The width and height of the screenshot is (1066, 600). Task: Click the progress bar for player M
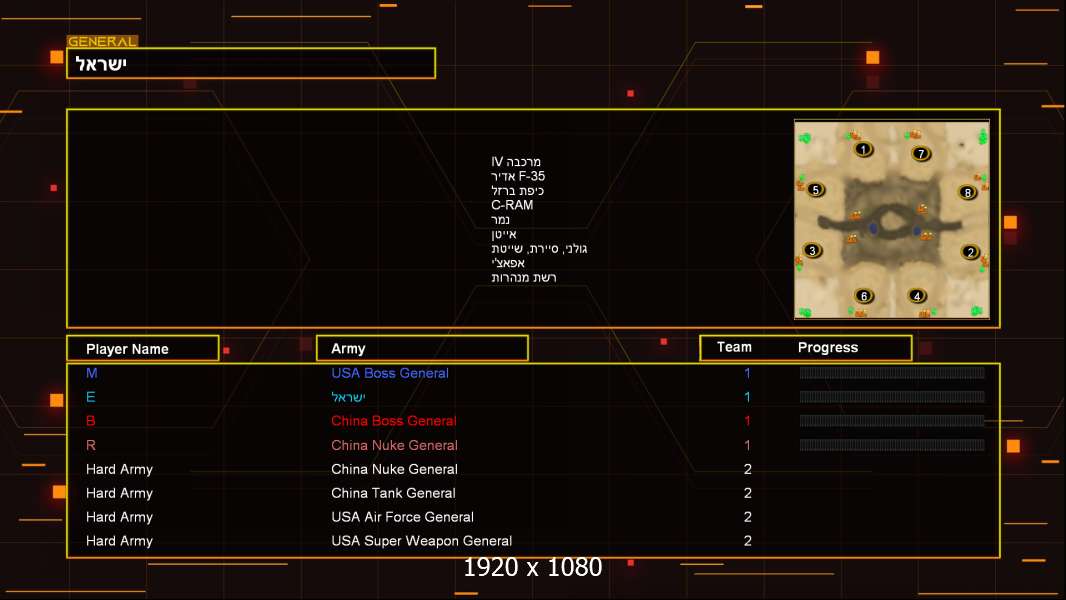point(892,372)
